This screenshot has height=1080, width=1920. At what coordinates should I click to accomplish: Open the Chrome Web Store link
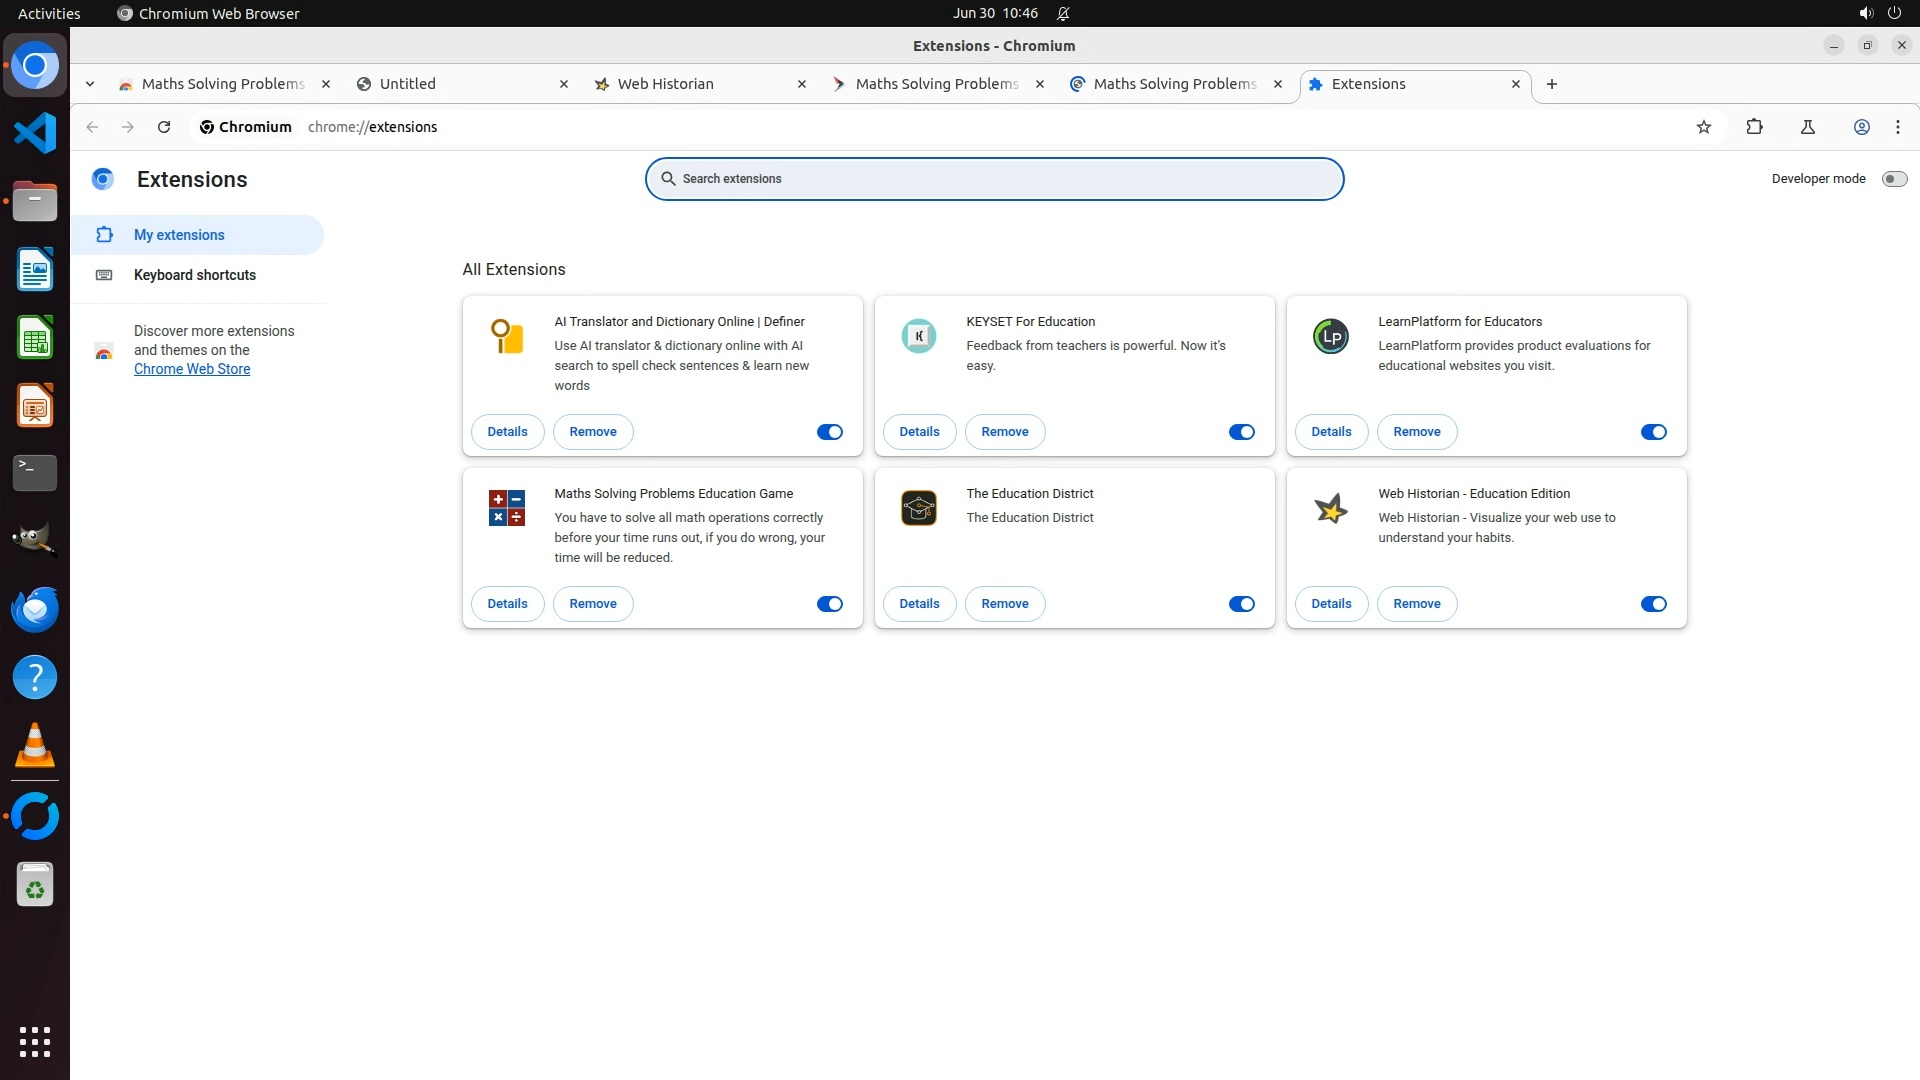point(192,369)
